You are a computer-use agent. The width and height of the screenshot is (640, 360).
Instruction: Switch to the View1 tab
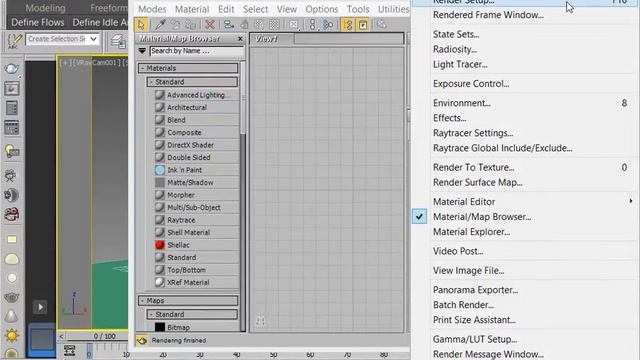(x=272, y=39)
